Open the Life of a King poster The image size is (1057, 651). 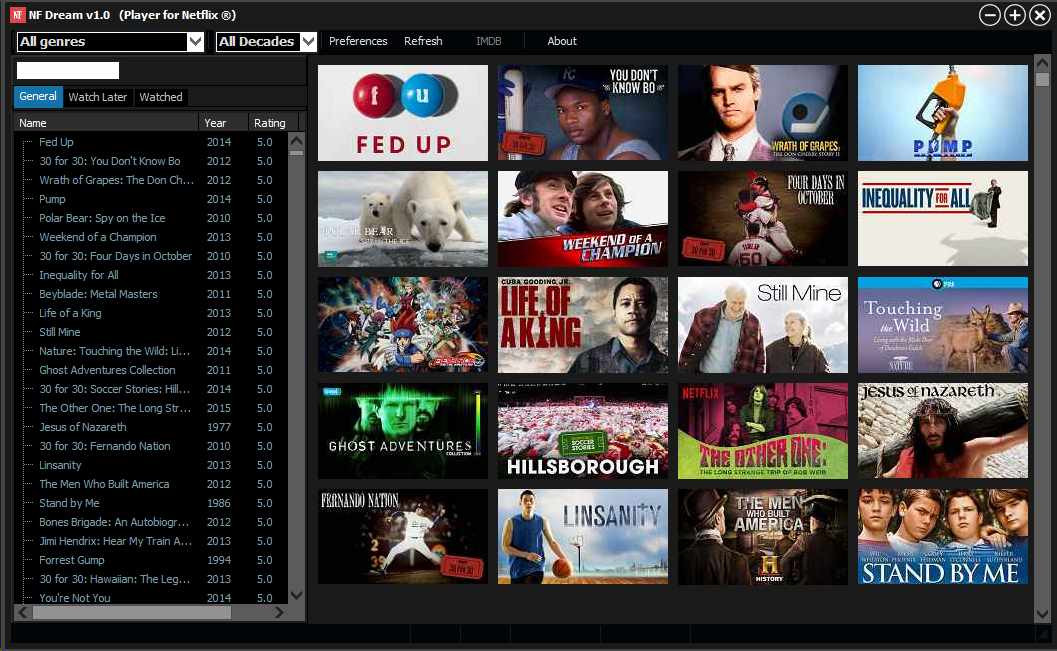(582, 325)
